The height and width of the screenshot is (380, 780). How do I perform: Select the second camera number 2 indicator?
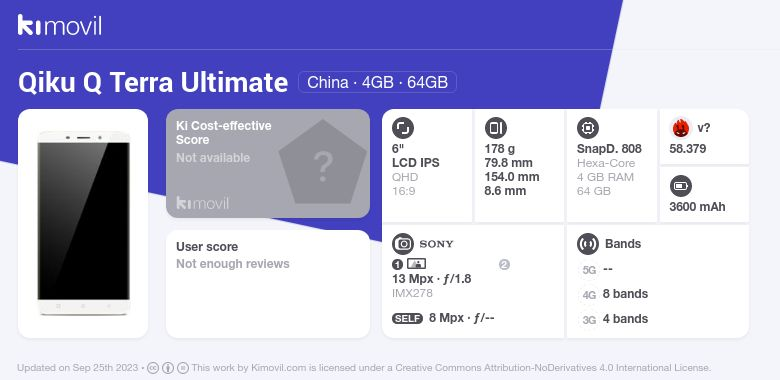point(504,265)
